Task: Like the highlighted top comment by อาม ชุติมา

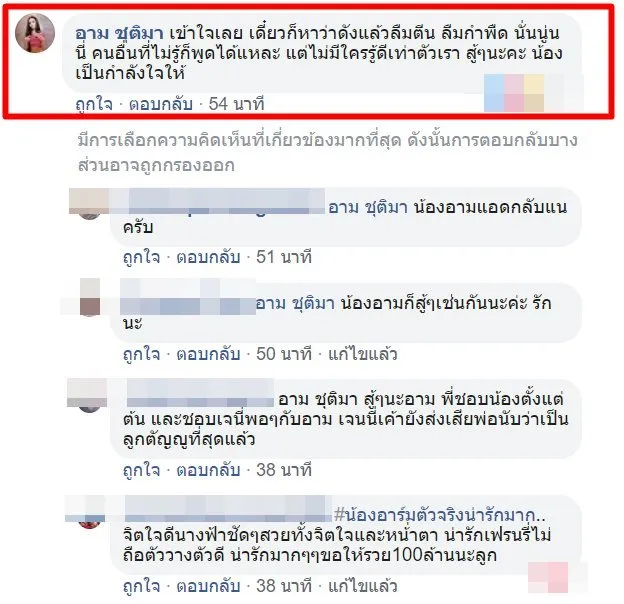Action: (x=94, y=104)
